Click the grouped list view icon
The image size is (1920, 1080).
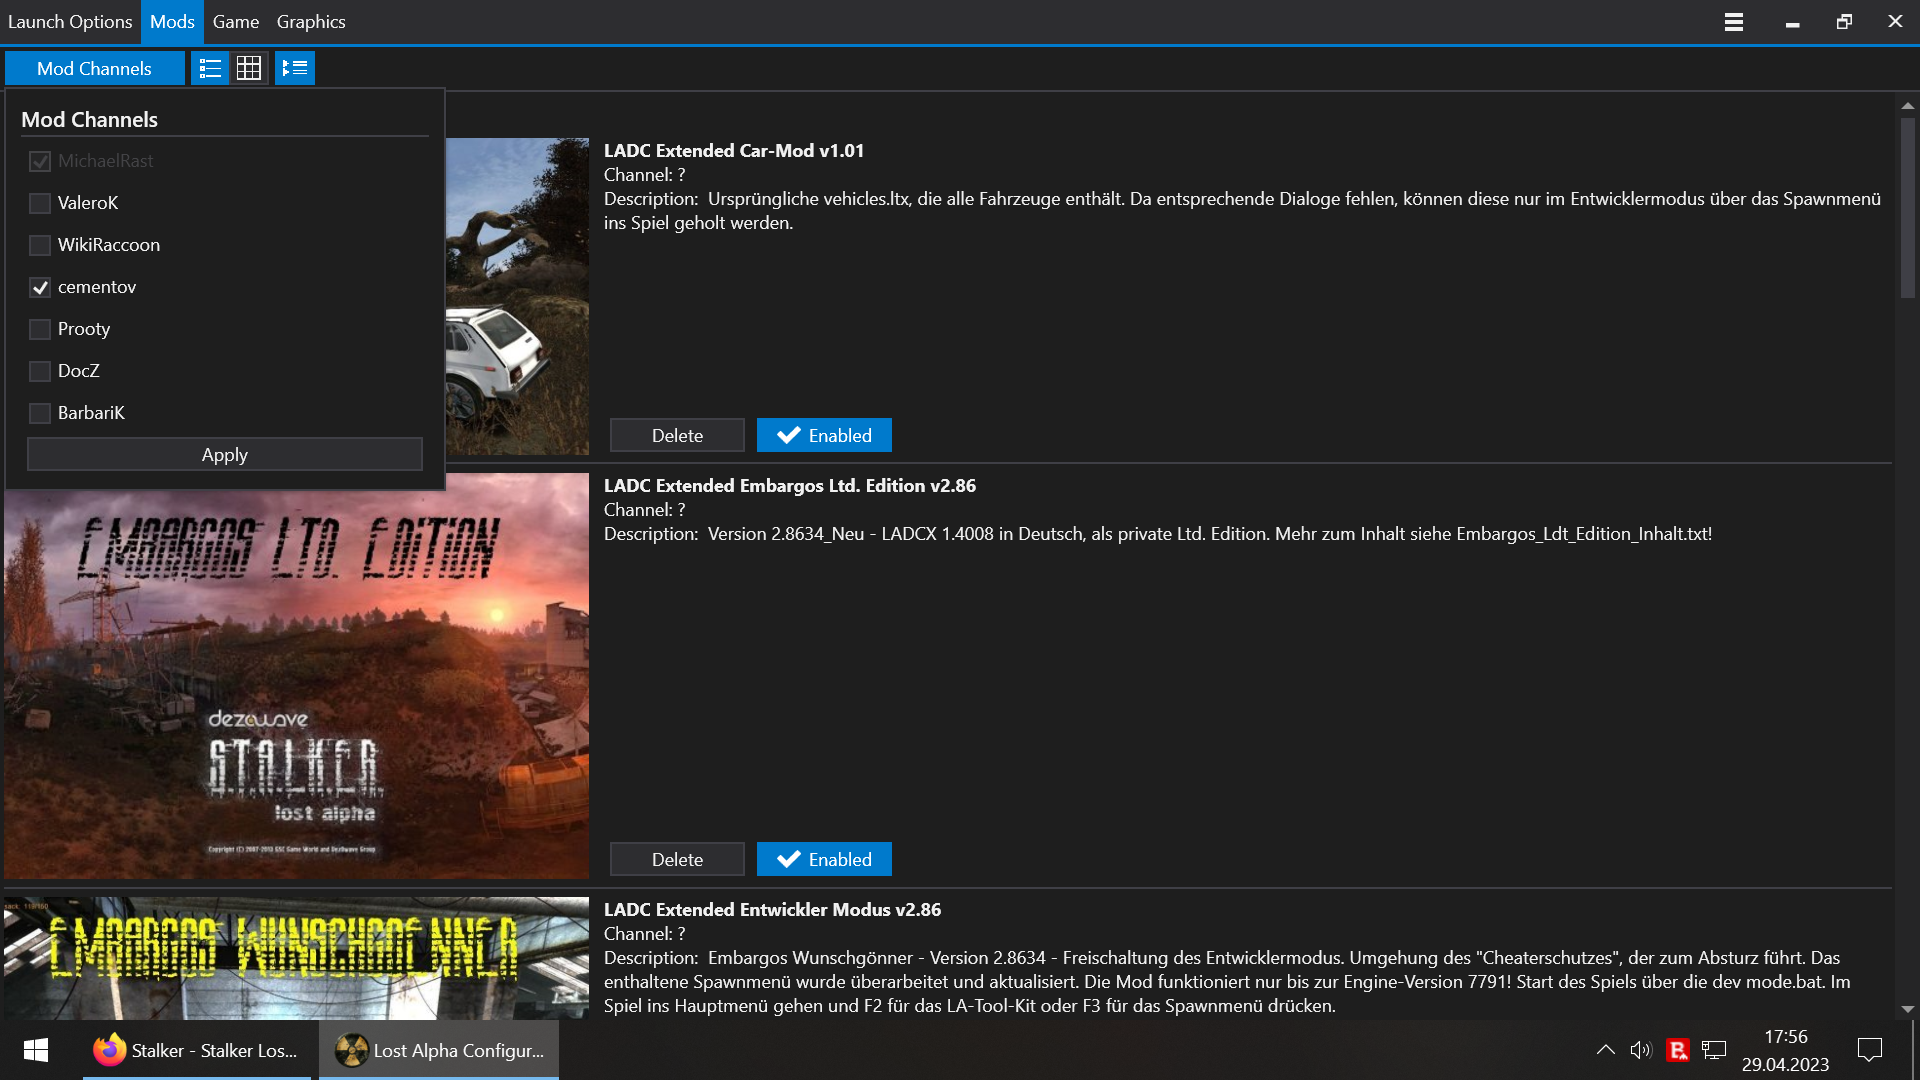(295, 68)
